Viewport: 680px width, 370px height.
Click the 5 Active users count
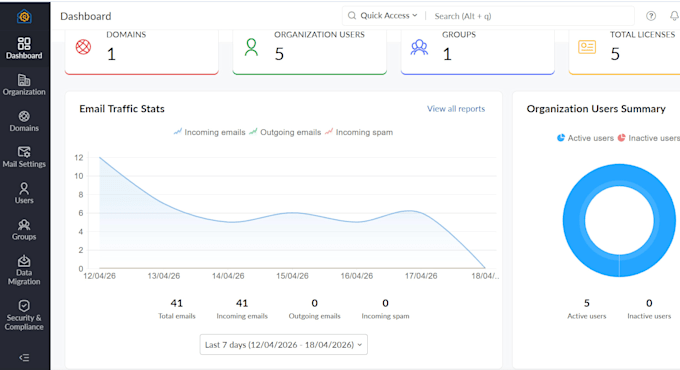(587, 303)
